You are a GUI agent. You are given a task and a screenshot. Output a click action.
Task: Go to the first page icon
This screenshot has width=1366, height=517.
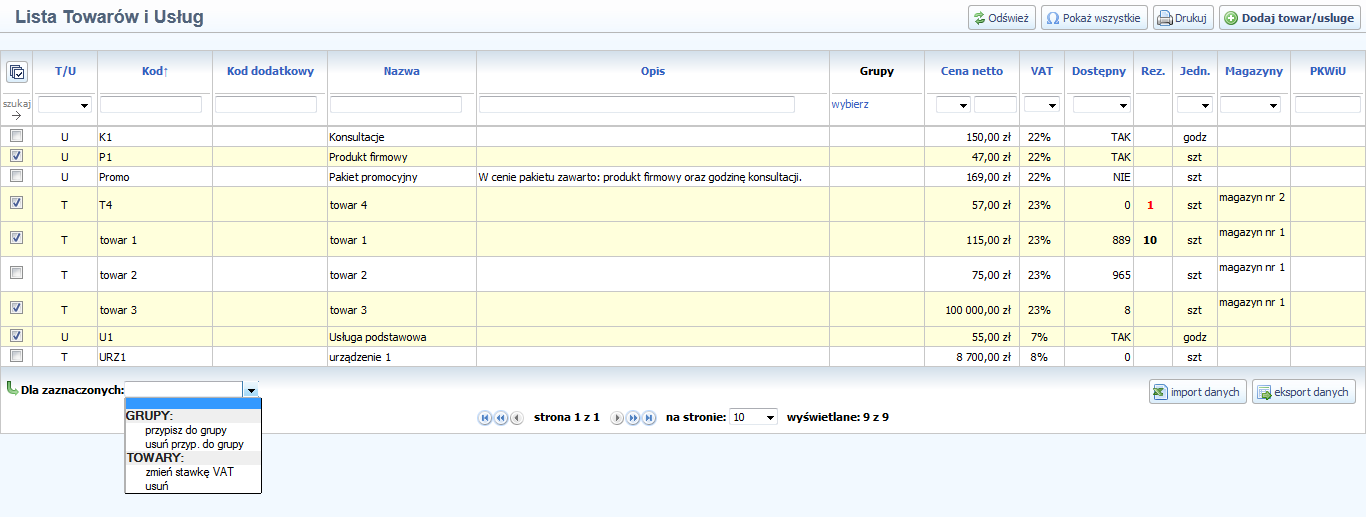(485, 418)
